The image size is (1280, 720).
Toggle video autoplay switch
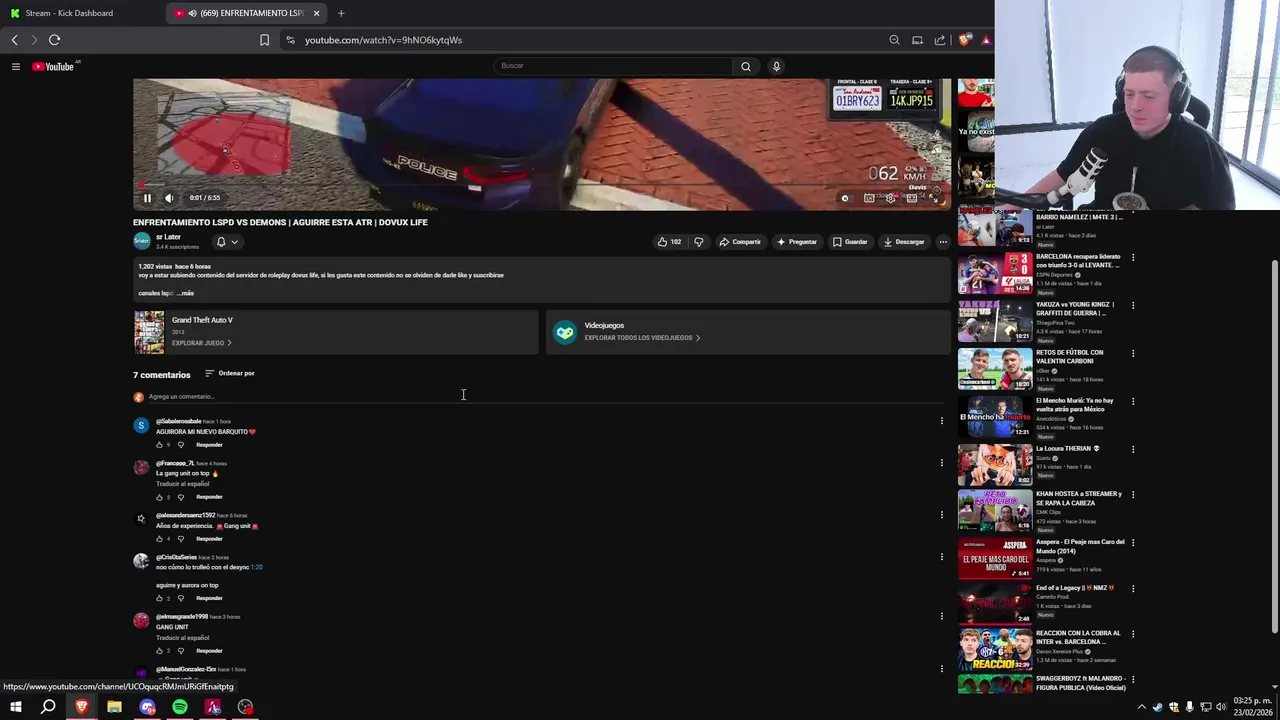click(846, 198)
